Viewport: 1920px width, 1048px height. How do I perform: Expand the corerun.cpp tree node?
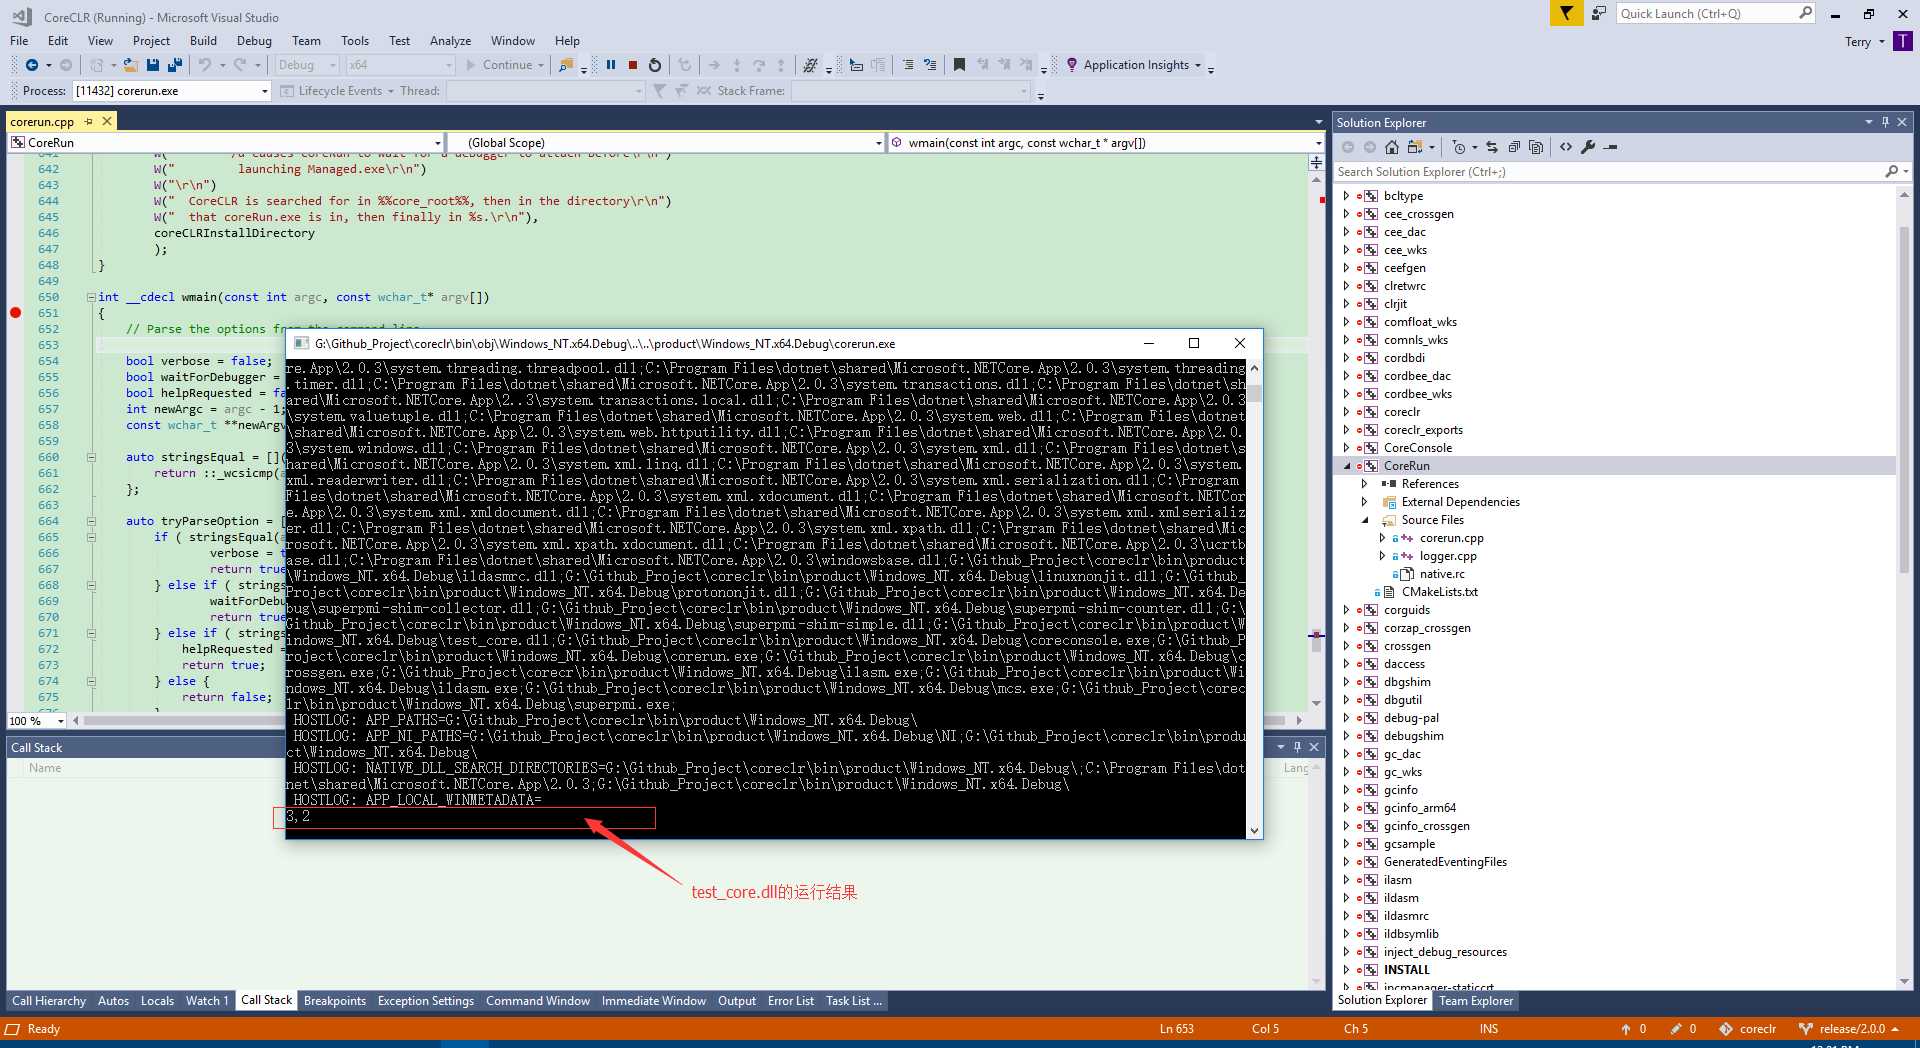[x=1382, y=538]
